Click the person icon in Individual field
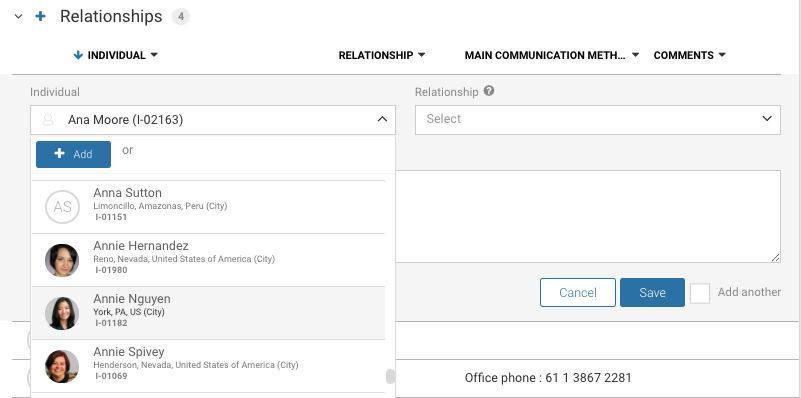The image size is (801, 398). [48, 120]
